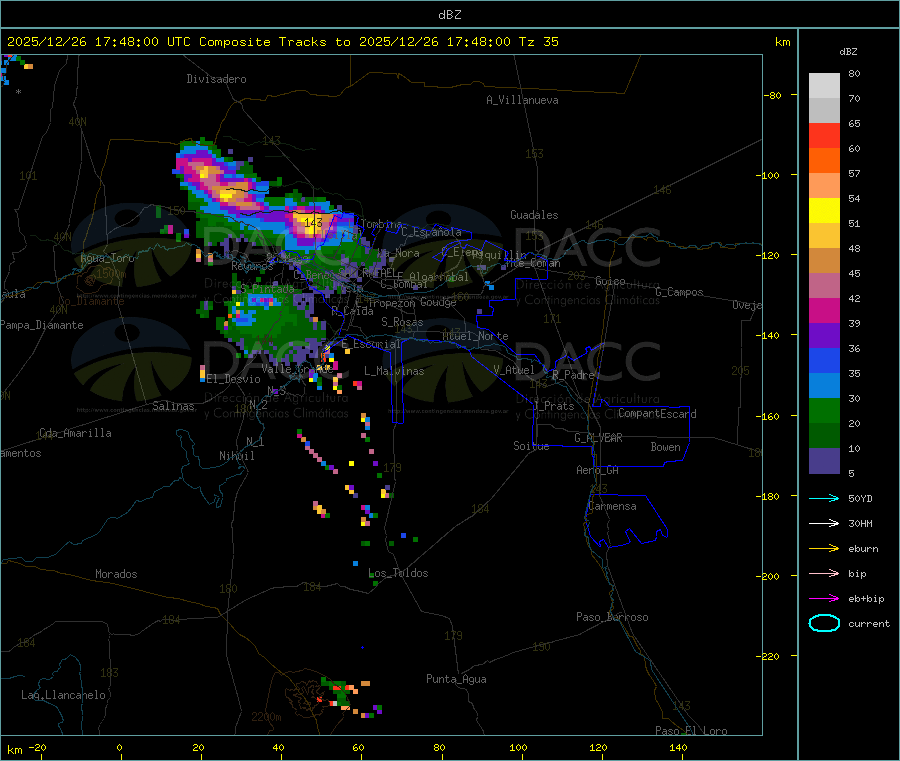The height and width of the screenshot is (761, 900).
Task: Click the Agua_Toro map label
Action: pos(107,258)
